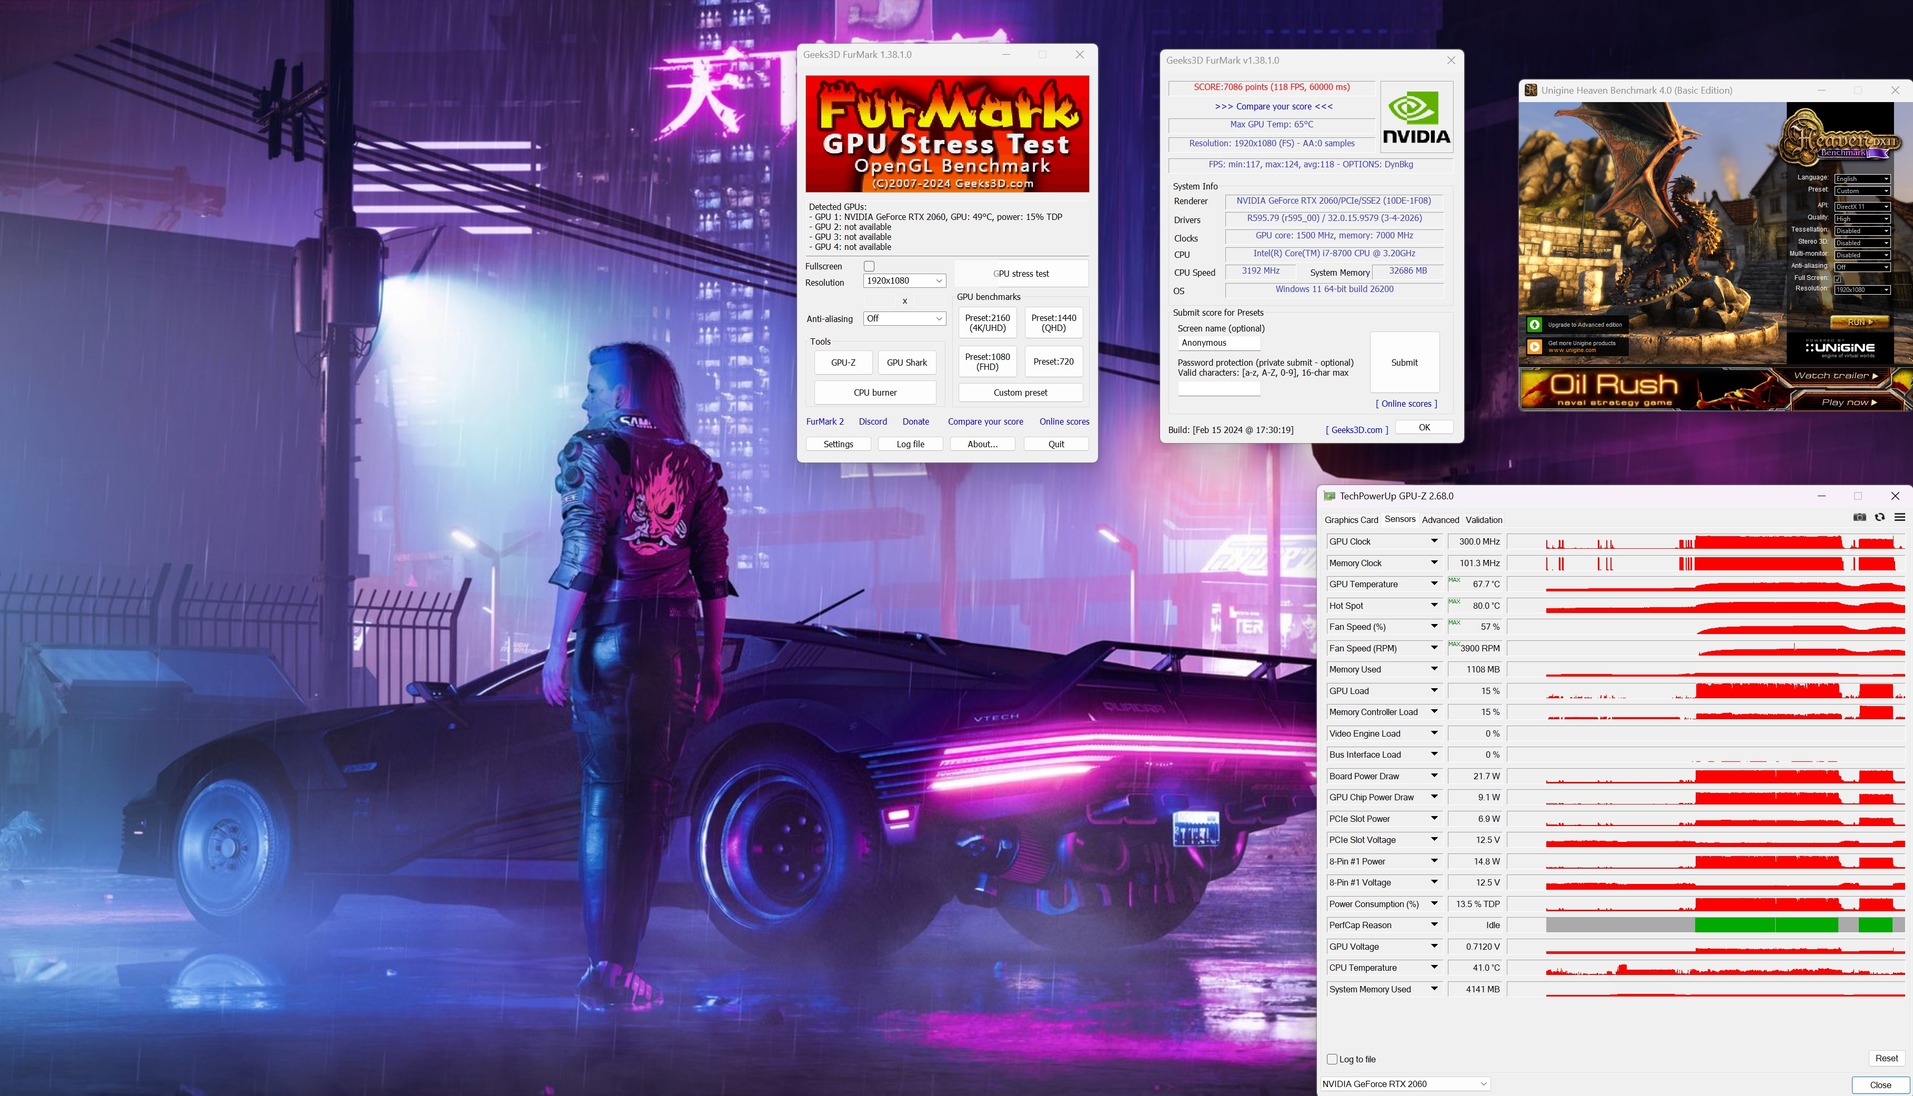Open Heaven Multi-monitor dropdown

(1862, 254)
